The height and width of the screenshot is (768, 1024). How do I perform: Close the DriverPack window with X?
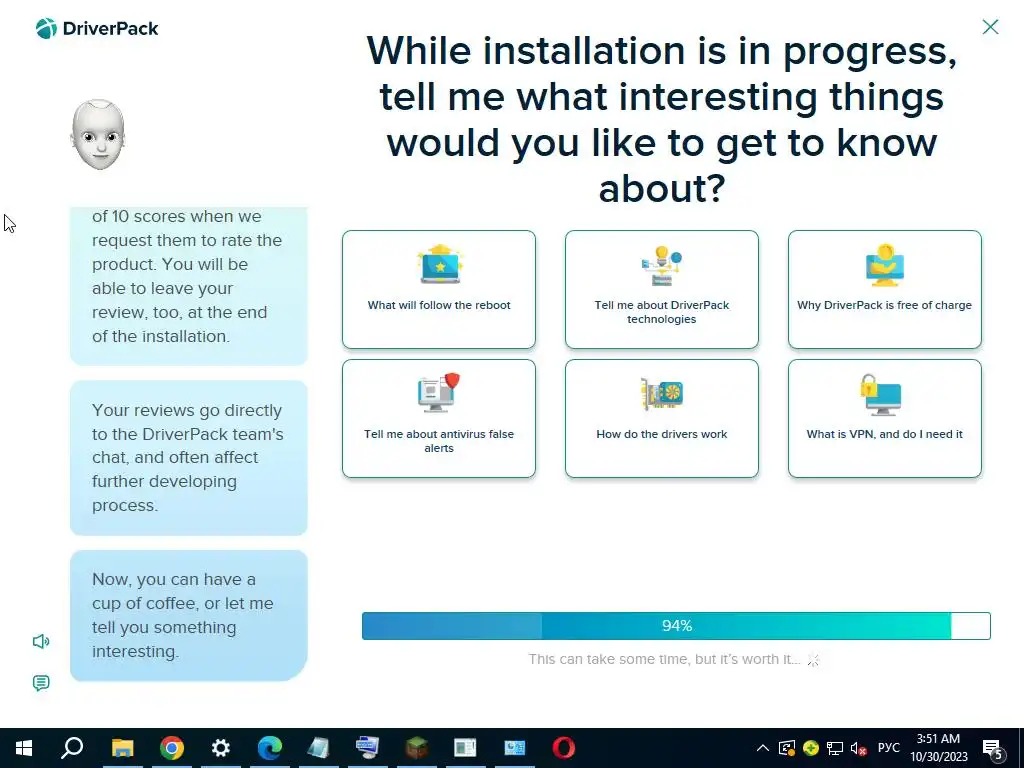pyautogui.click(x=990, y=27)
